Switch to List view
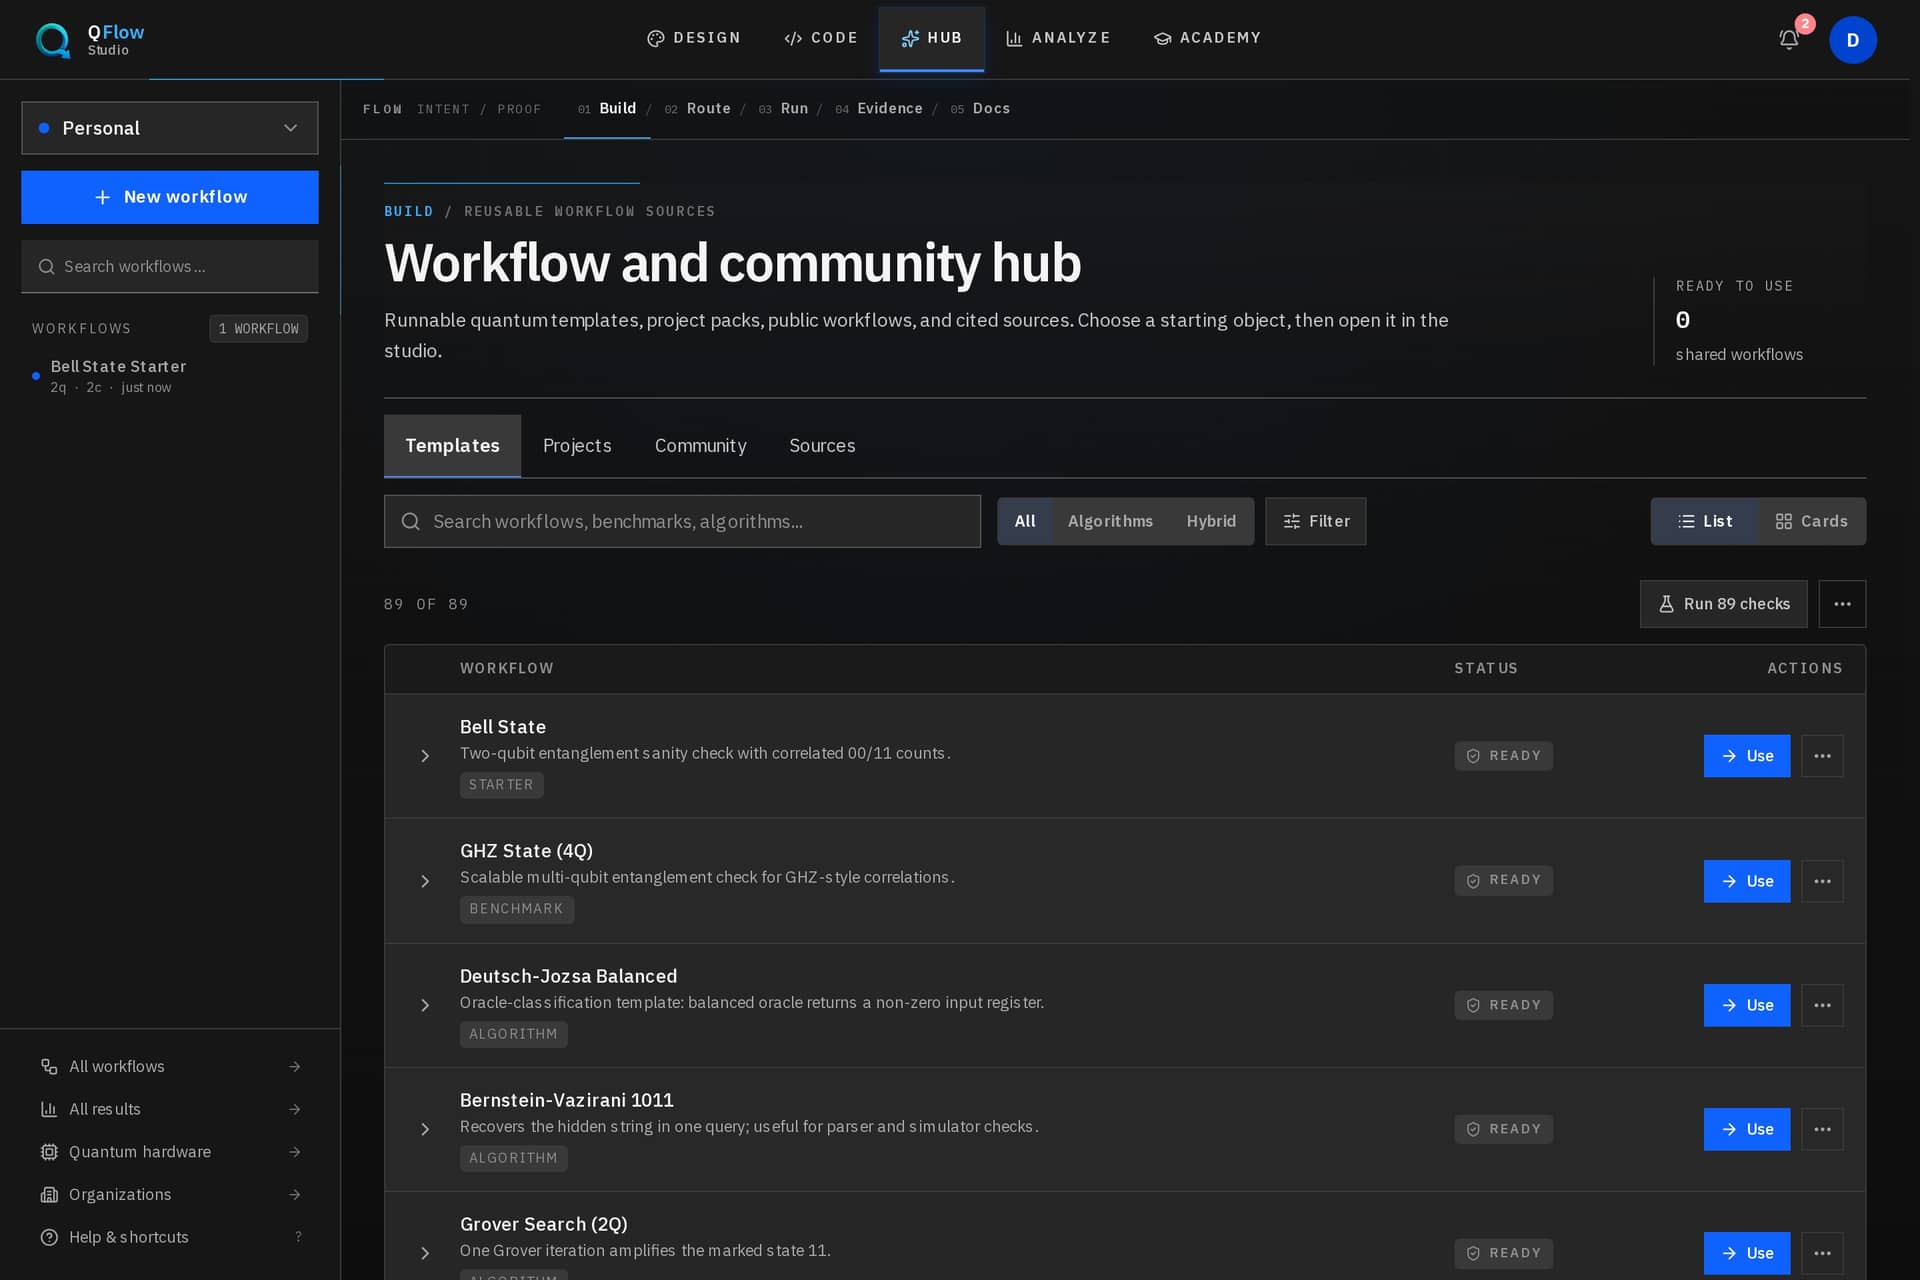This screenshot has width=1920, height=1280. pos(1705,521)
